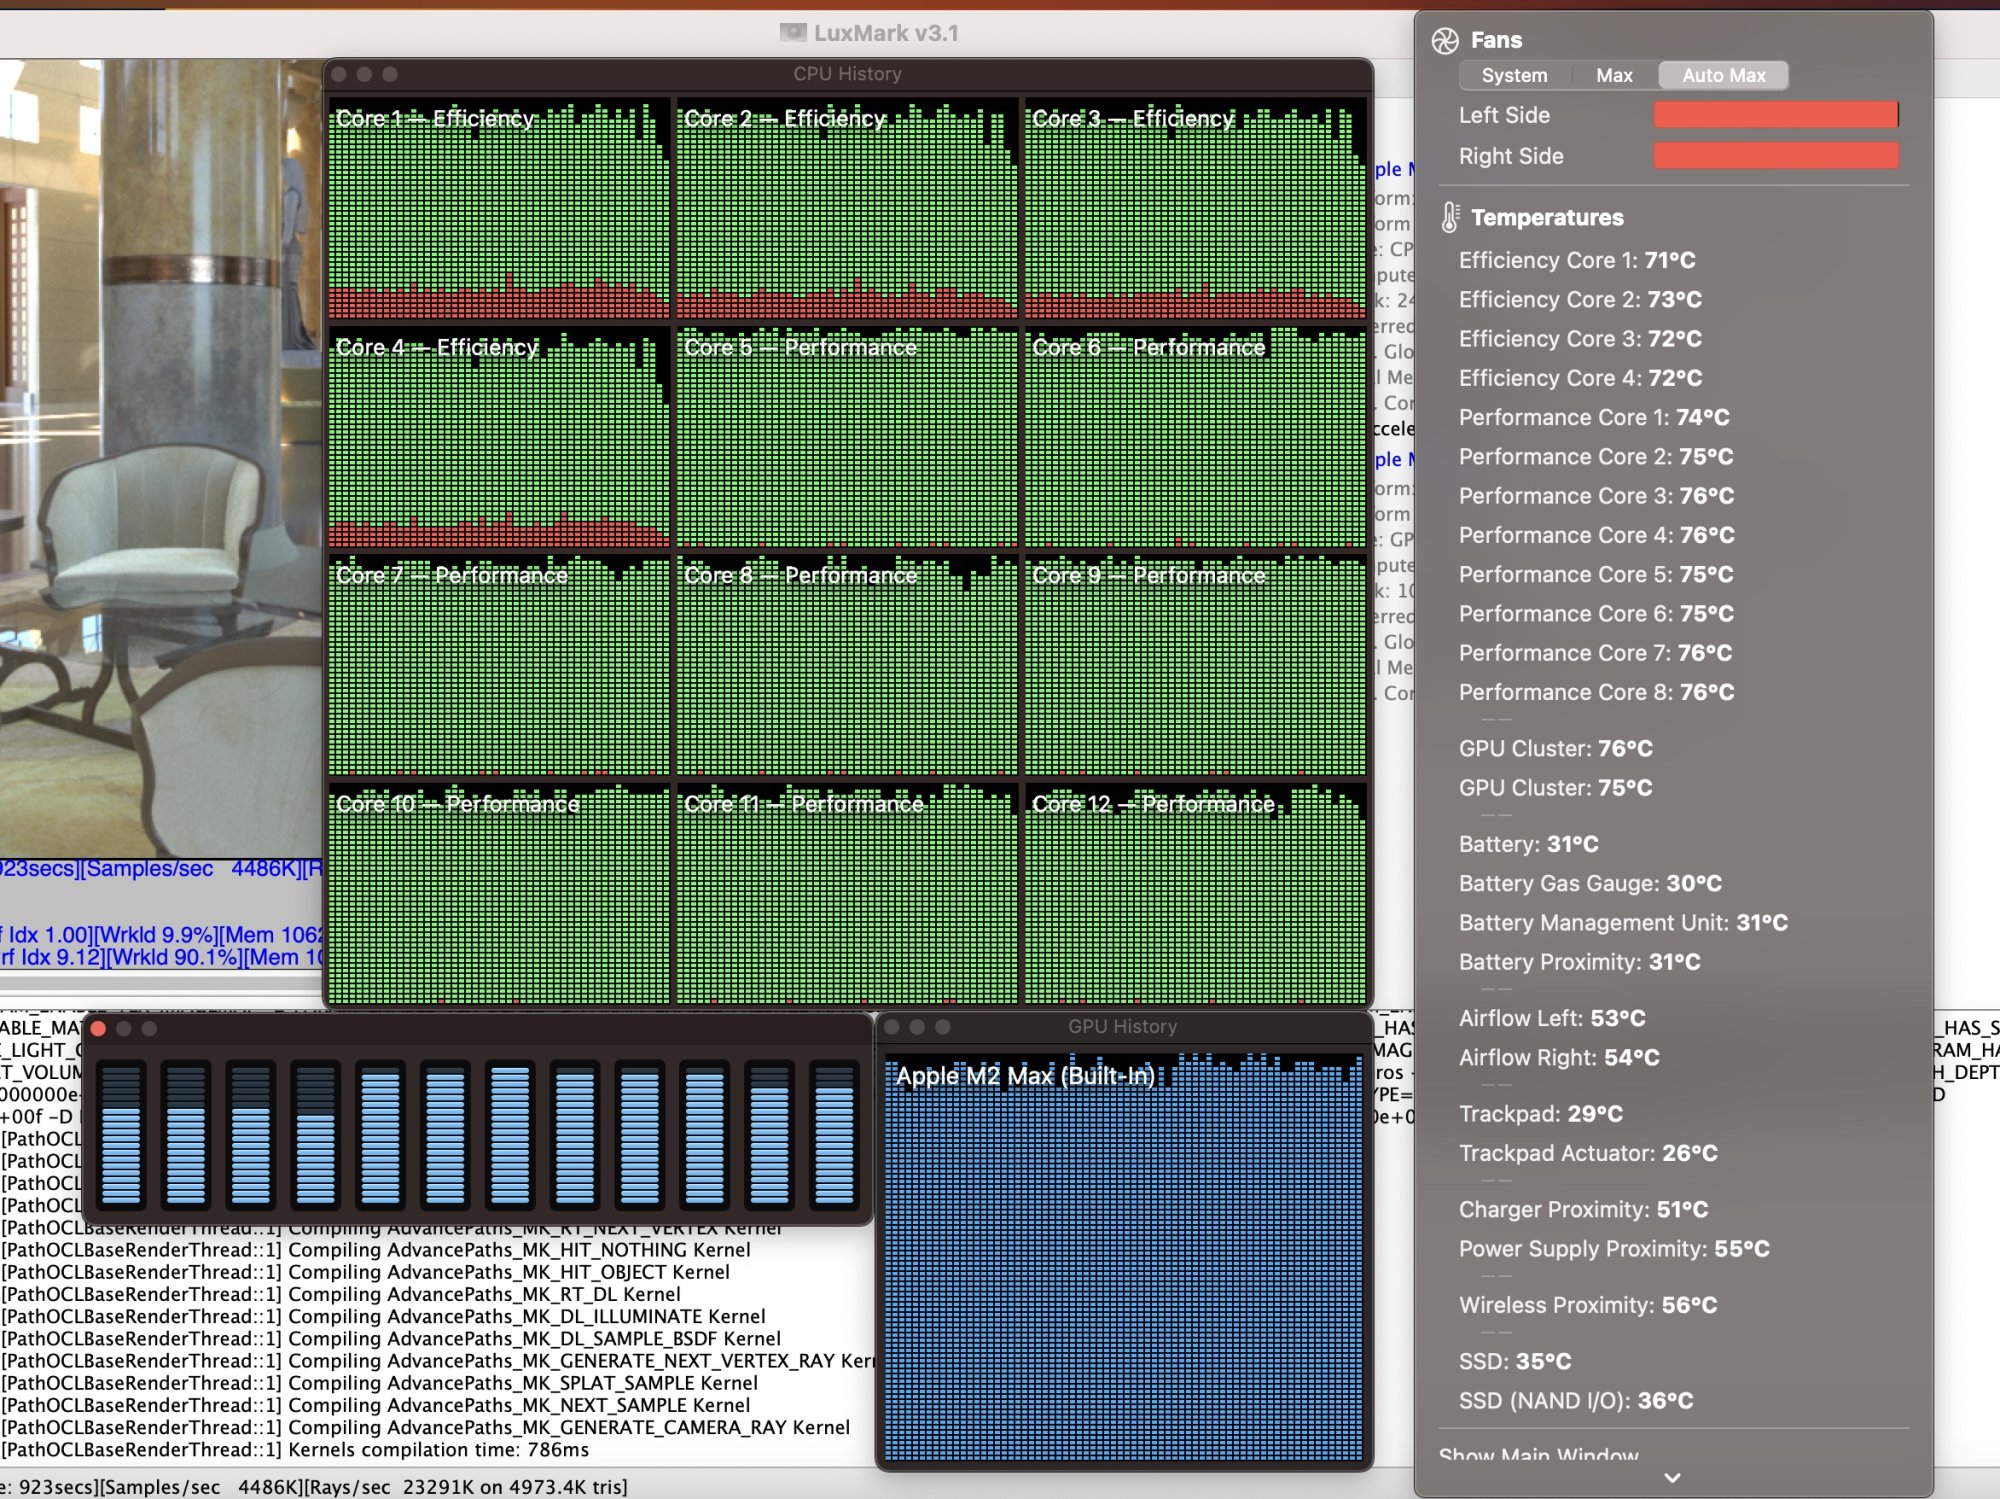Select Performance Core 1 temperature entry
This screenshot has height=1499, width=2000.
[x=1593, y=417]
